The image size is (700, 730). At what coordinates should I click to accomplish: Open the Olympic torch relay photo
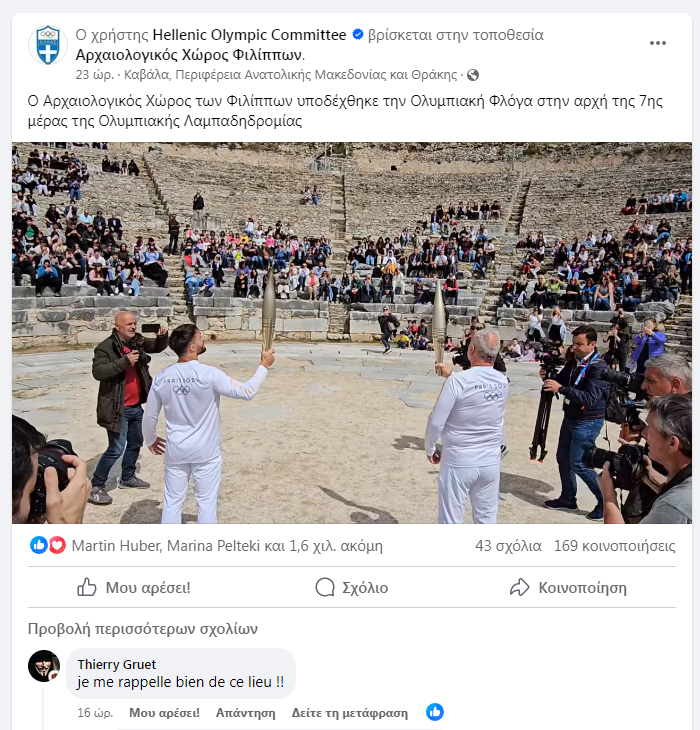351,333
